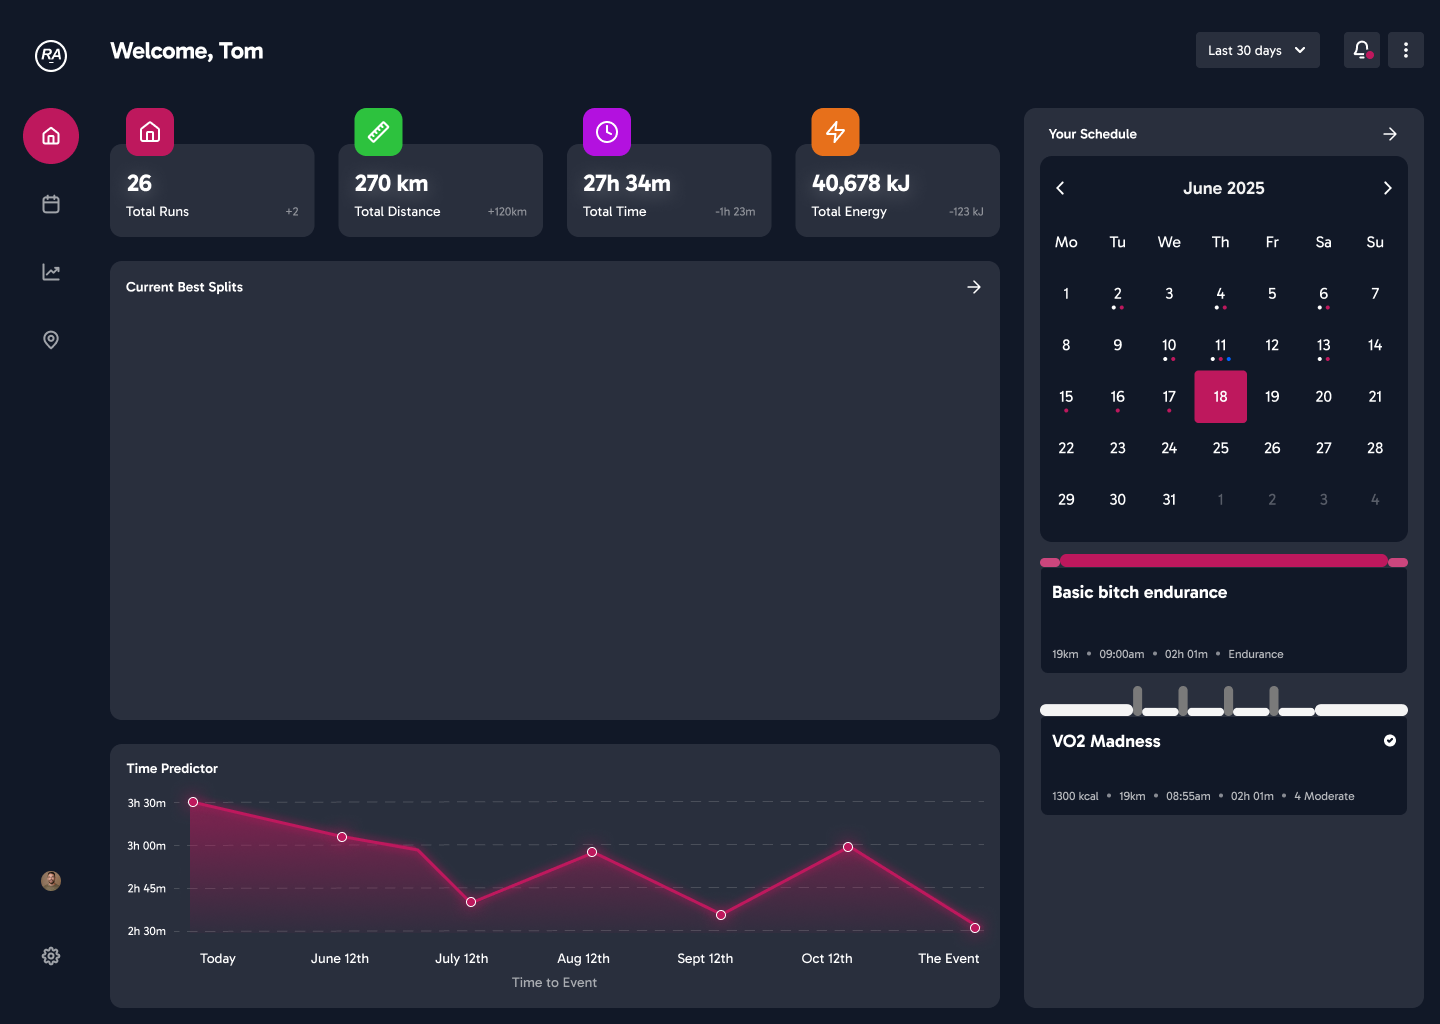Select June 25 in the calendar
This screenshot has width=1440, height=1024.
[x=1221, y=448]
